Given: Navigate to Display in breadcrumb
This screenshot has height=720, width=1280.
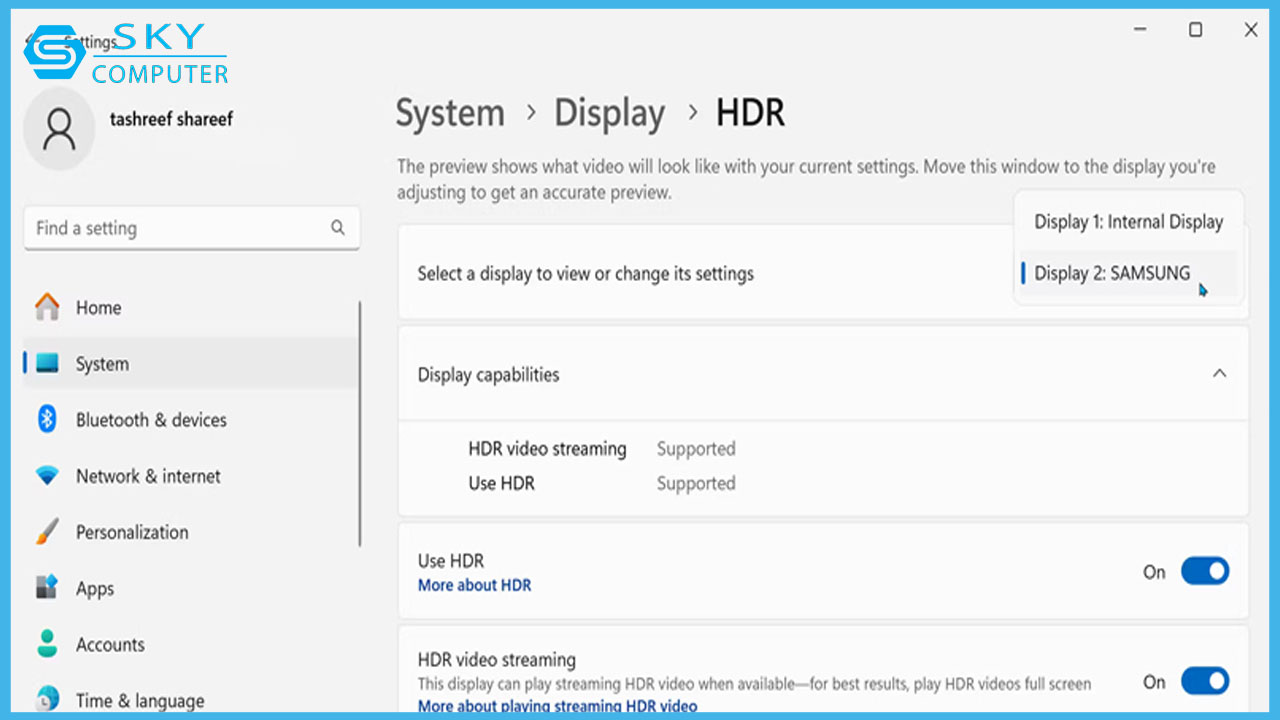Looking at the screenshot, I should [609, 113].
